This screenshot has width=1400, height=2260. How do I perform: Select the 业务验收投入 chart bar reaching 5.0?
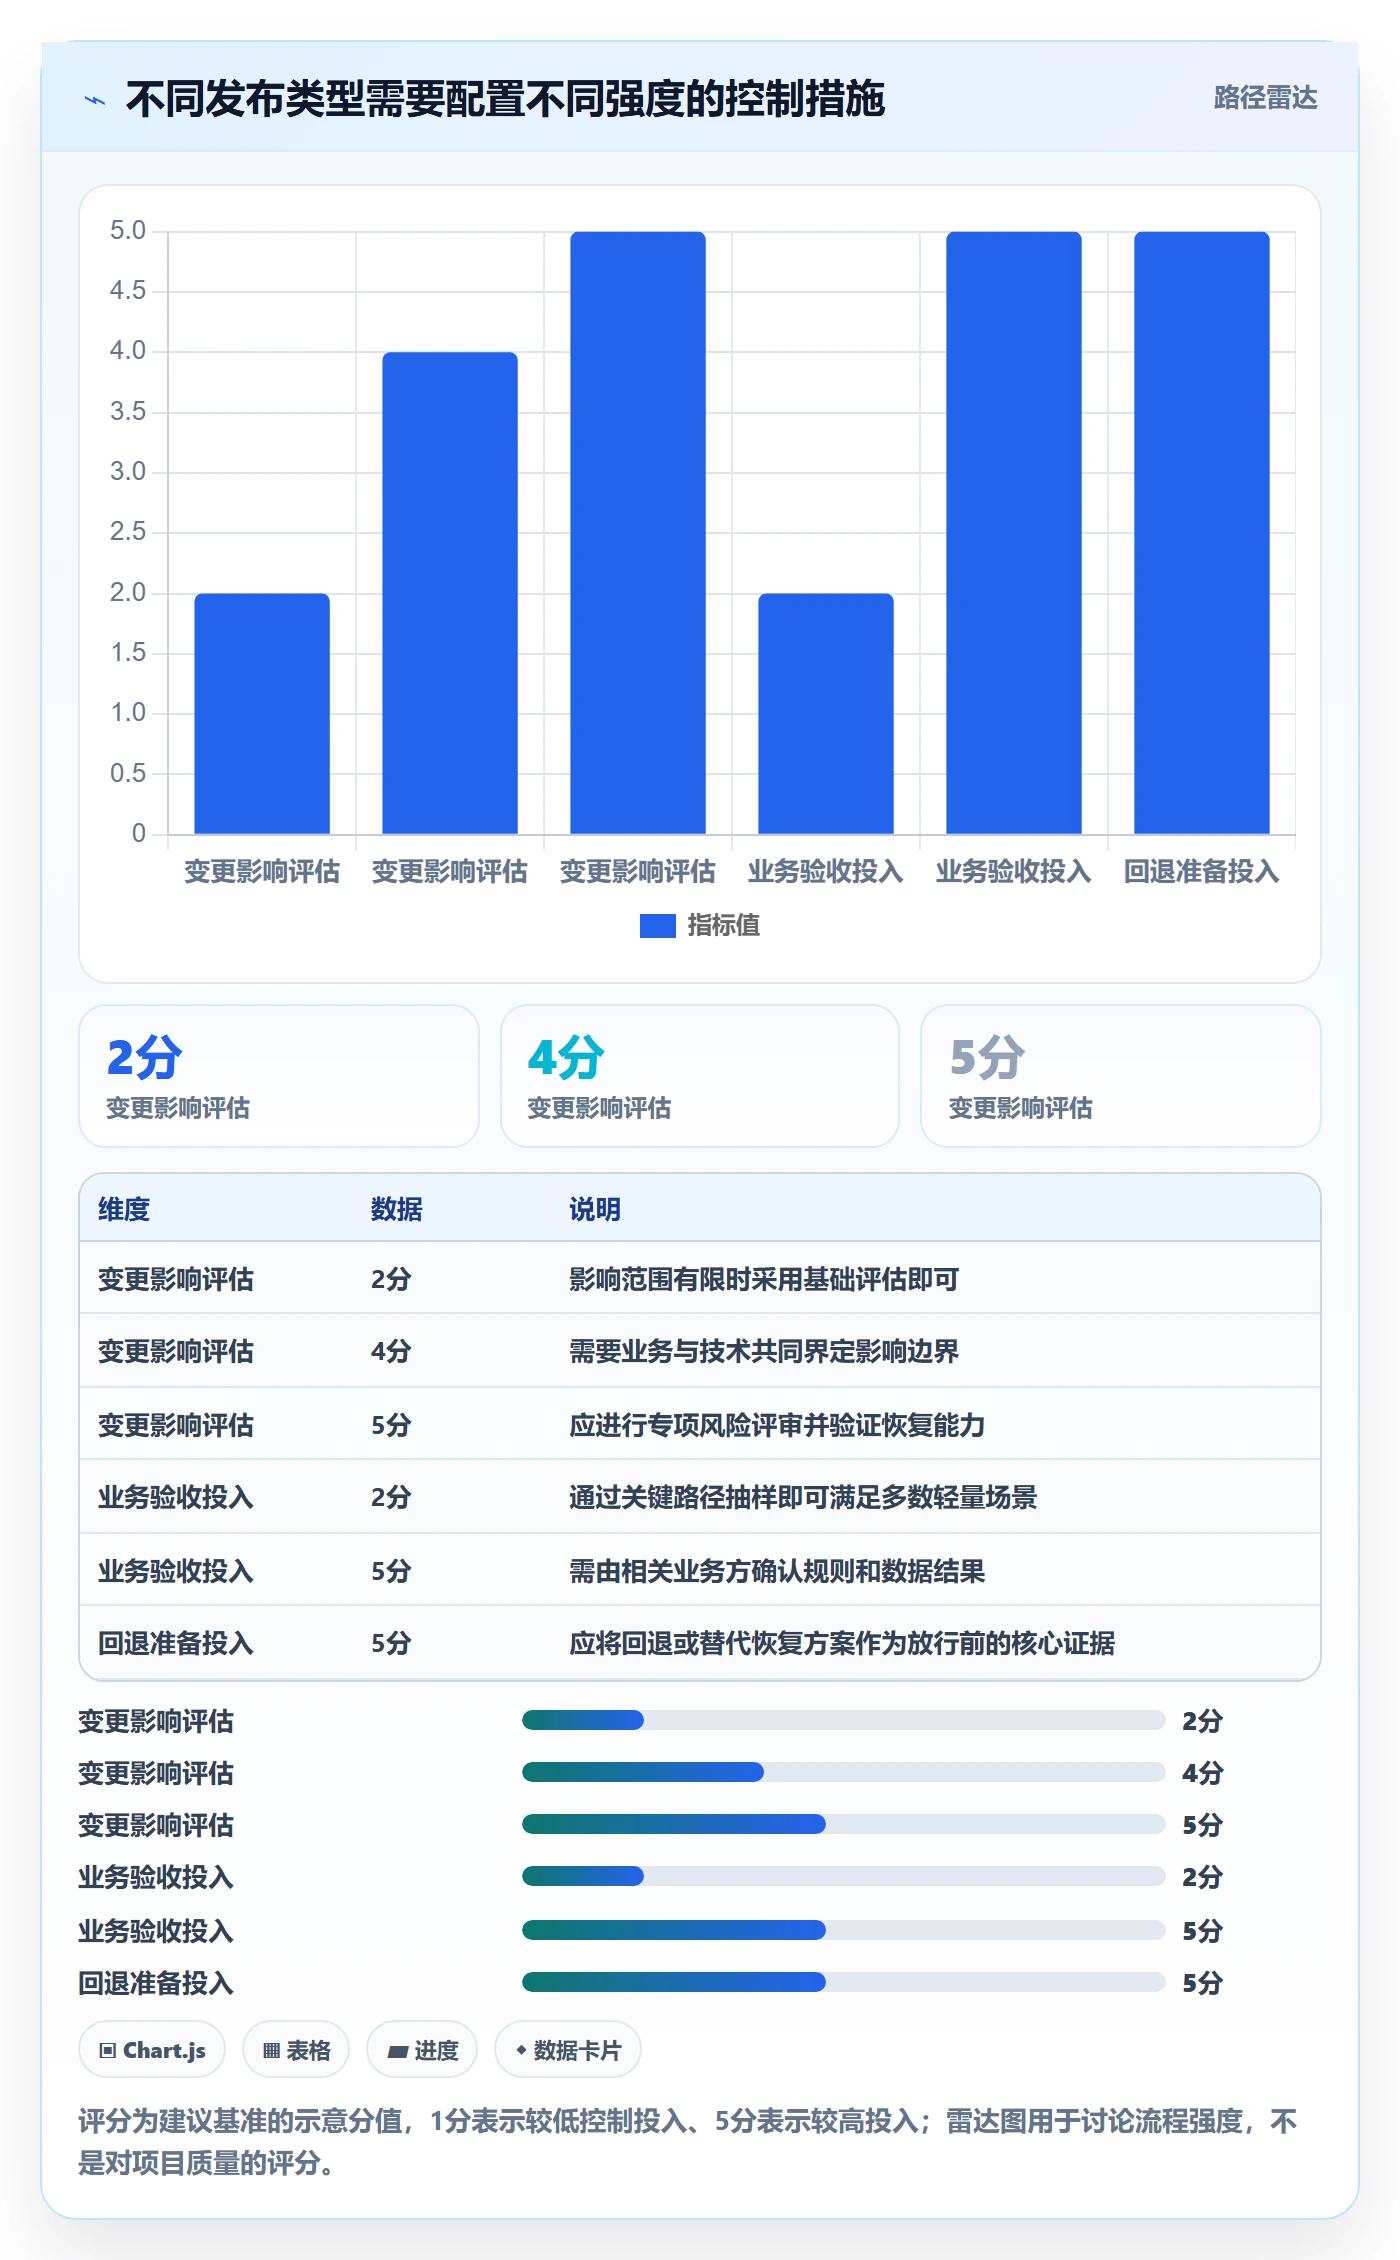pos(1014,533)
